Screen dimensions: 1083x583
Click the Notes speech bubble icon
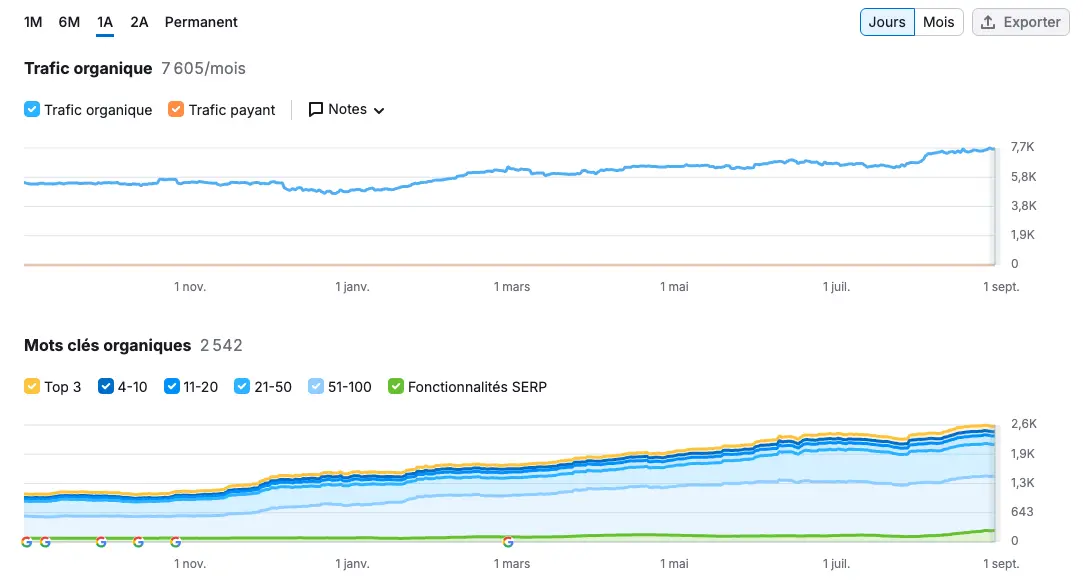coord(316,109)
